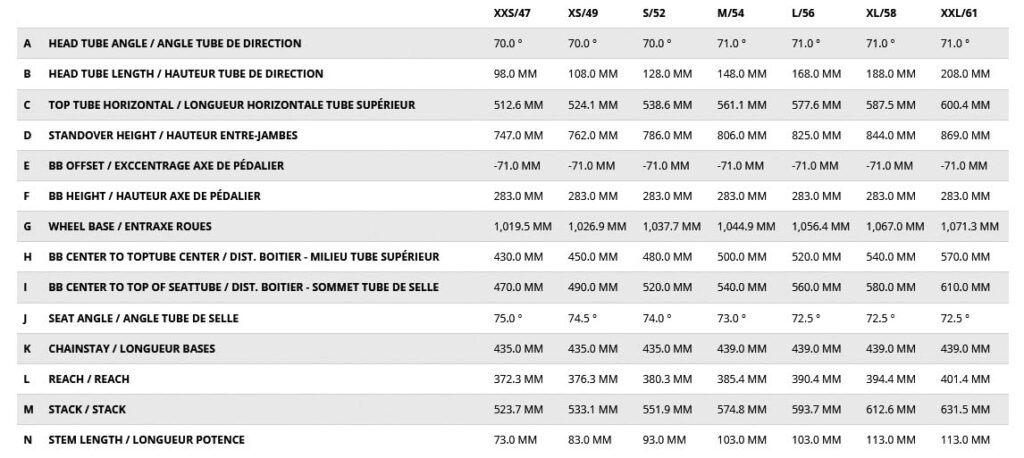This screenshot has width=1024, height=458.
Task: Select the 1,071.3 MM wheel base value
Action: [x=970, y=227]
